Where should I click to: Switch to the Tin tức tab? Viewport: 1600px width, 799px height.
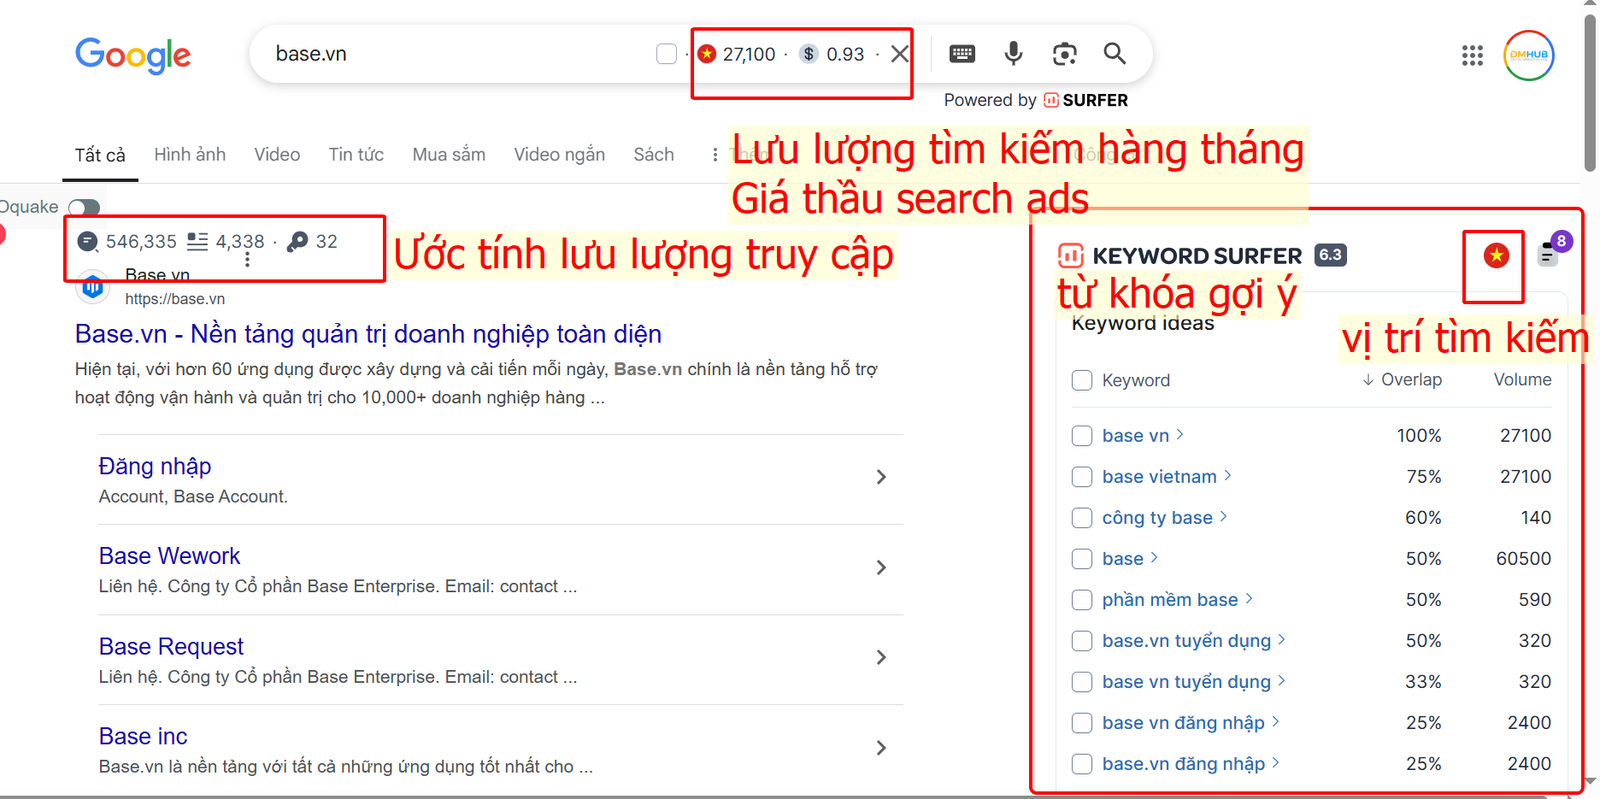(356, 155)
